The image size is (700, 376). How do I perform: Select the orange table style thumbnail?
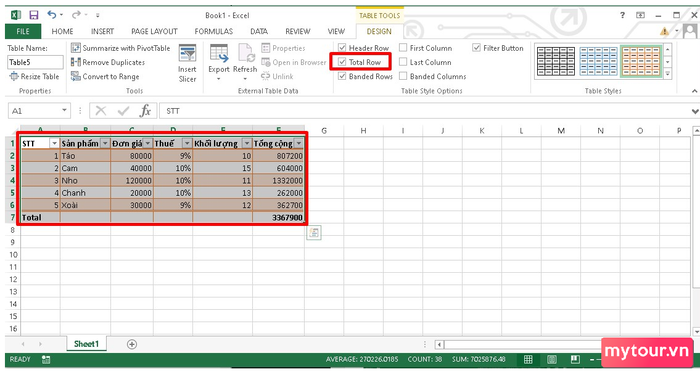point(641,61)
